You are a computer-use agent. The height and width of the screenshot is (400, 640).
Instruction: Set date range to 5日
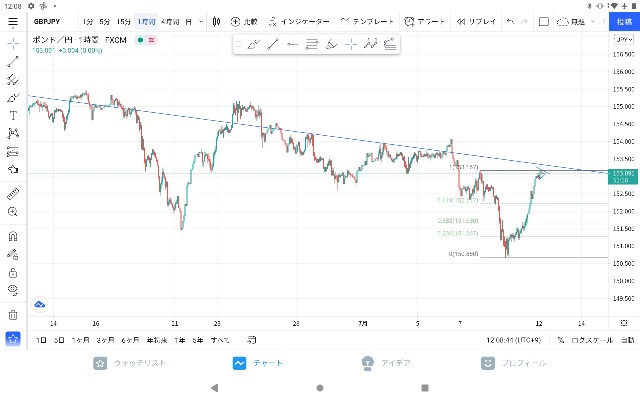pyautogui.click(x=59, y=340)
